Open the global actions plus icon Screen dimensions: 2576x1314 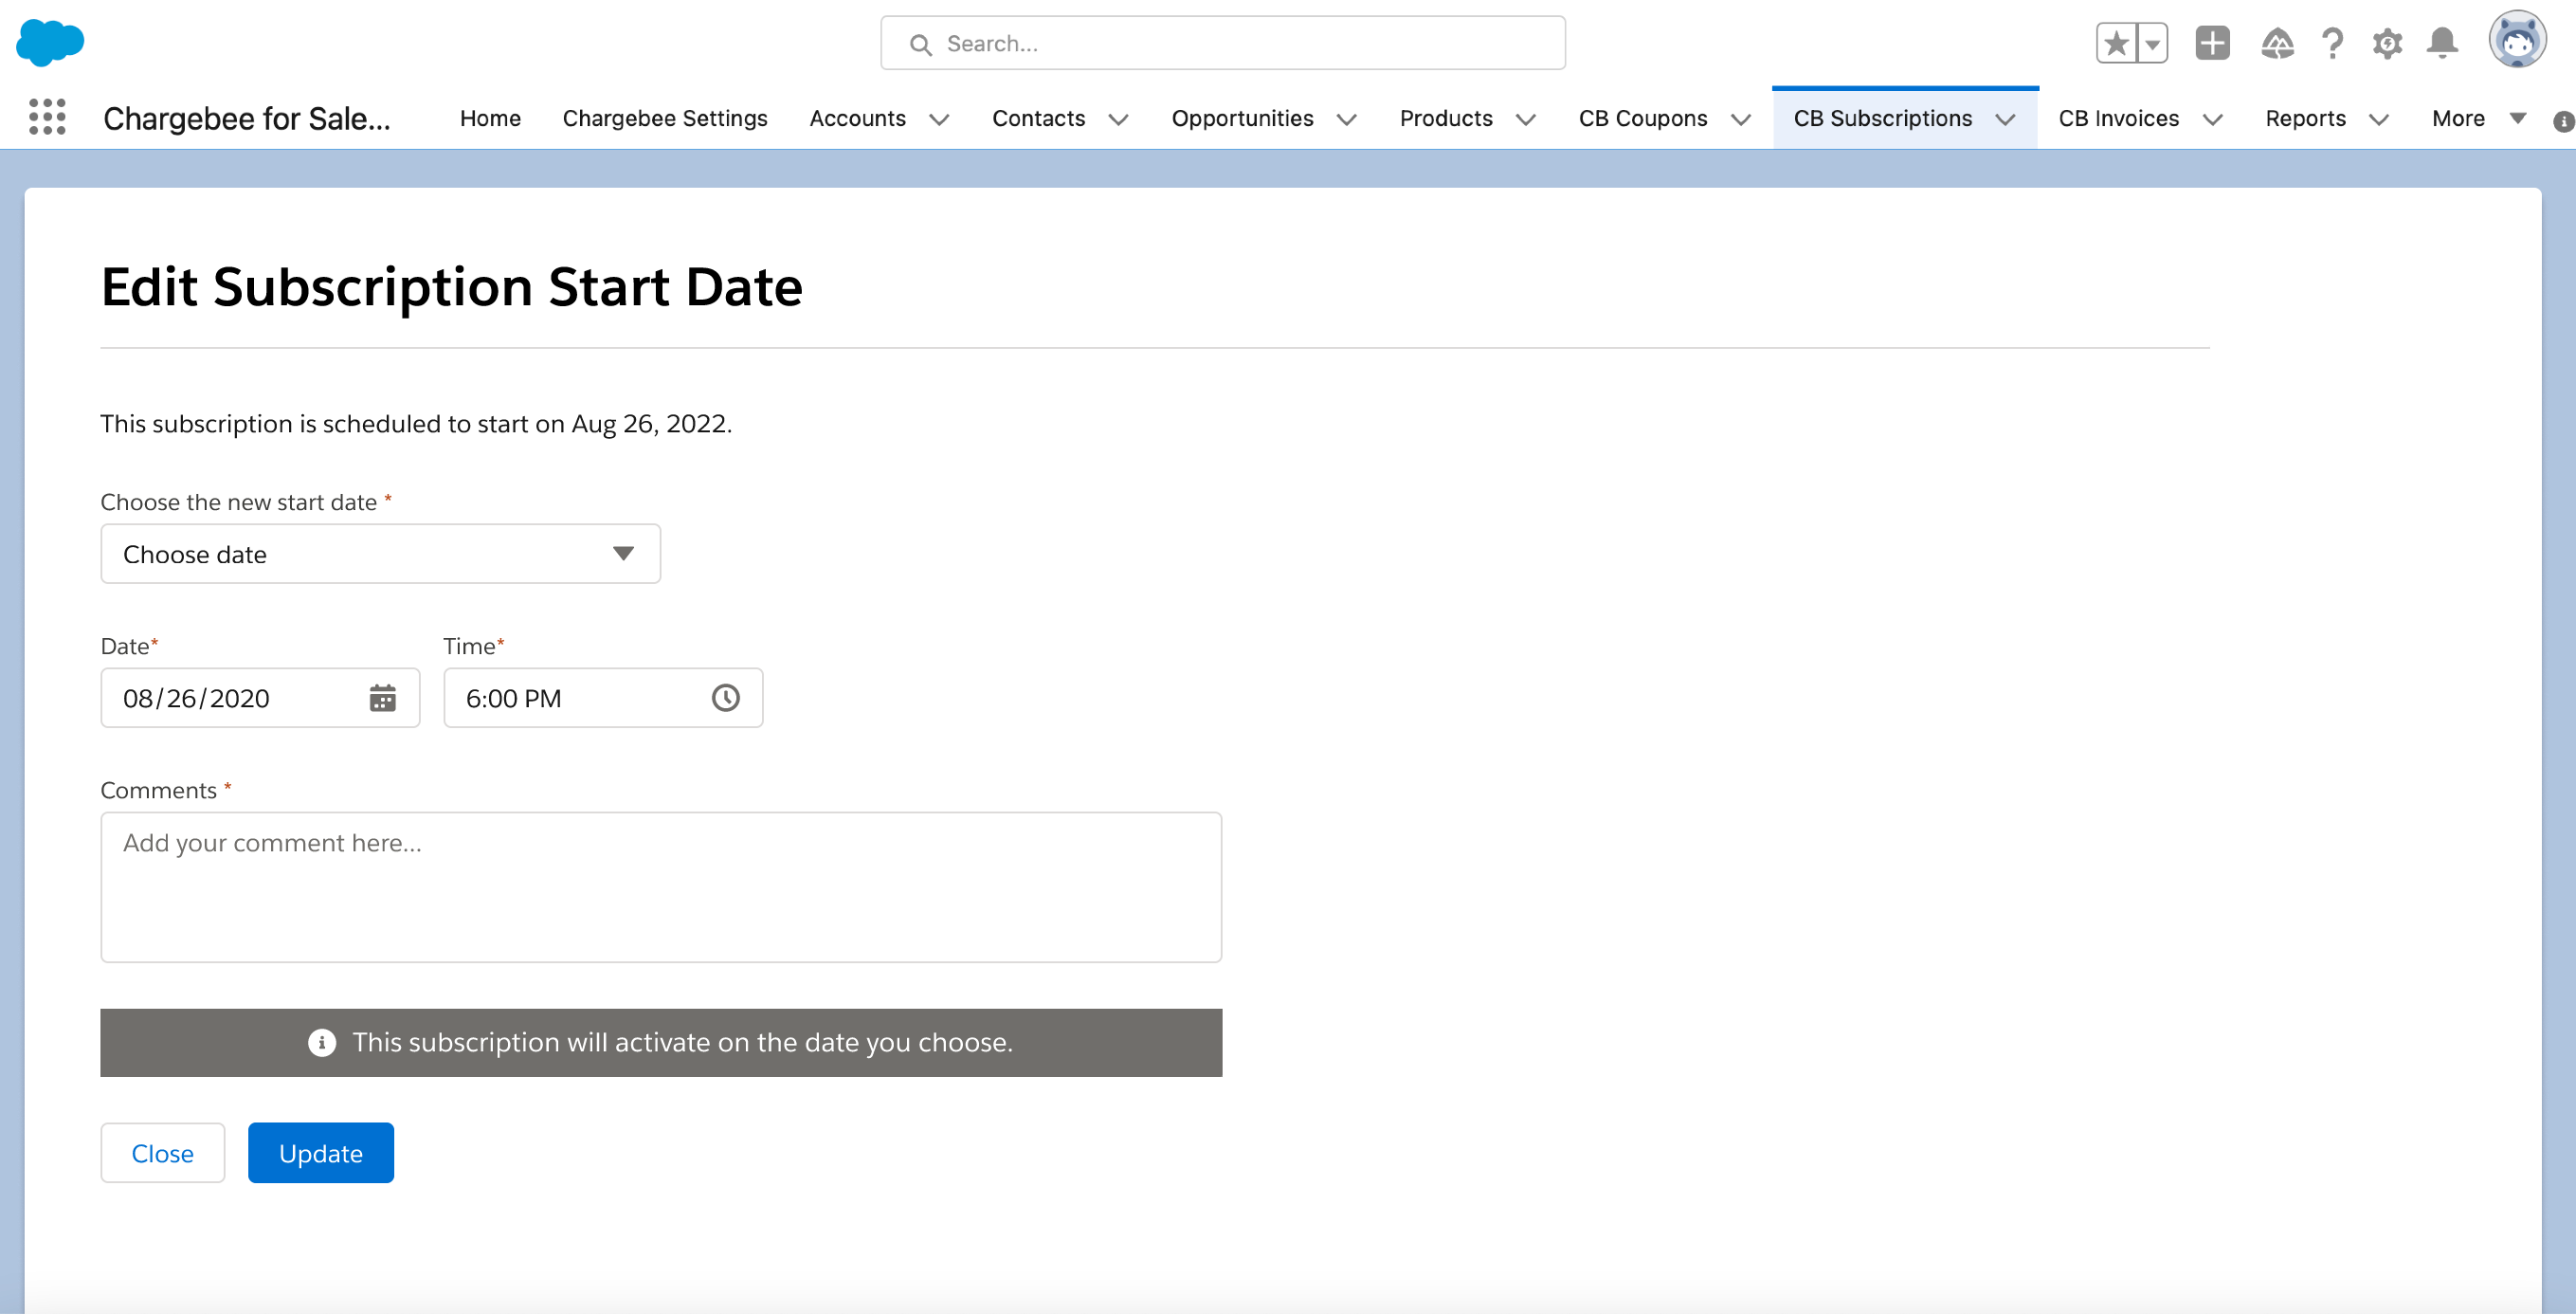pos(2212,43)
